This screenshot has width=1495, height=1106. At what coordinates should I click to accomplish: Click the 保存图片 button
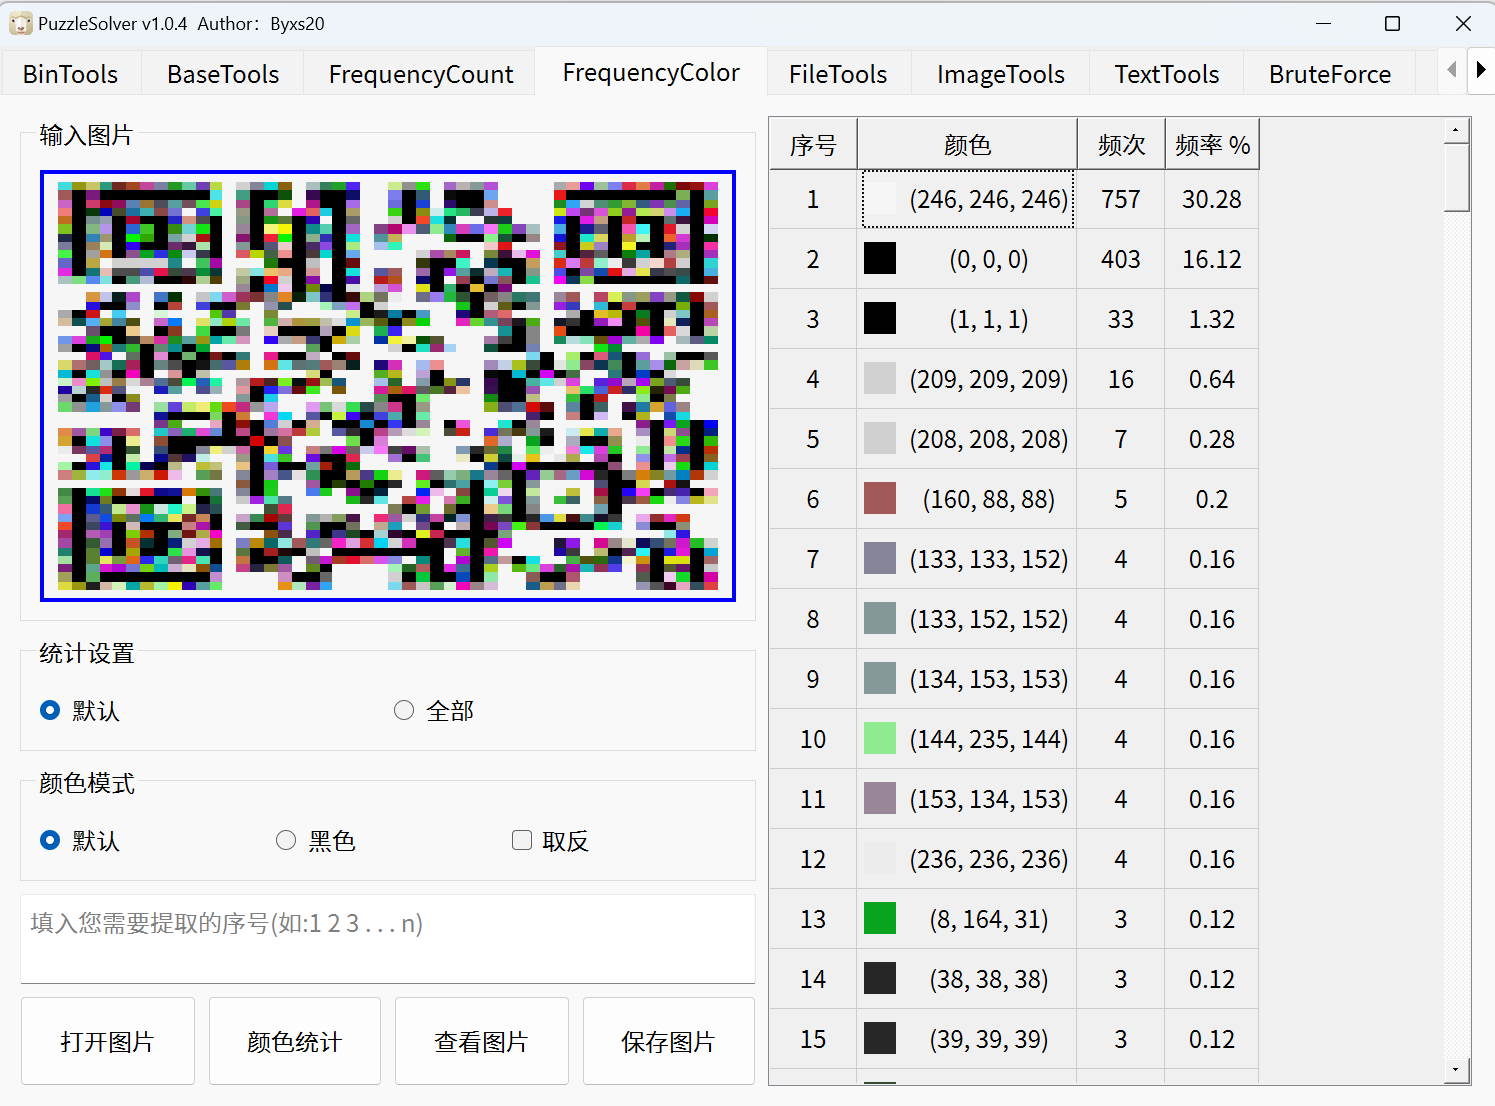[669, 1041]
